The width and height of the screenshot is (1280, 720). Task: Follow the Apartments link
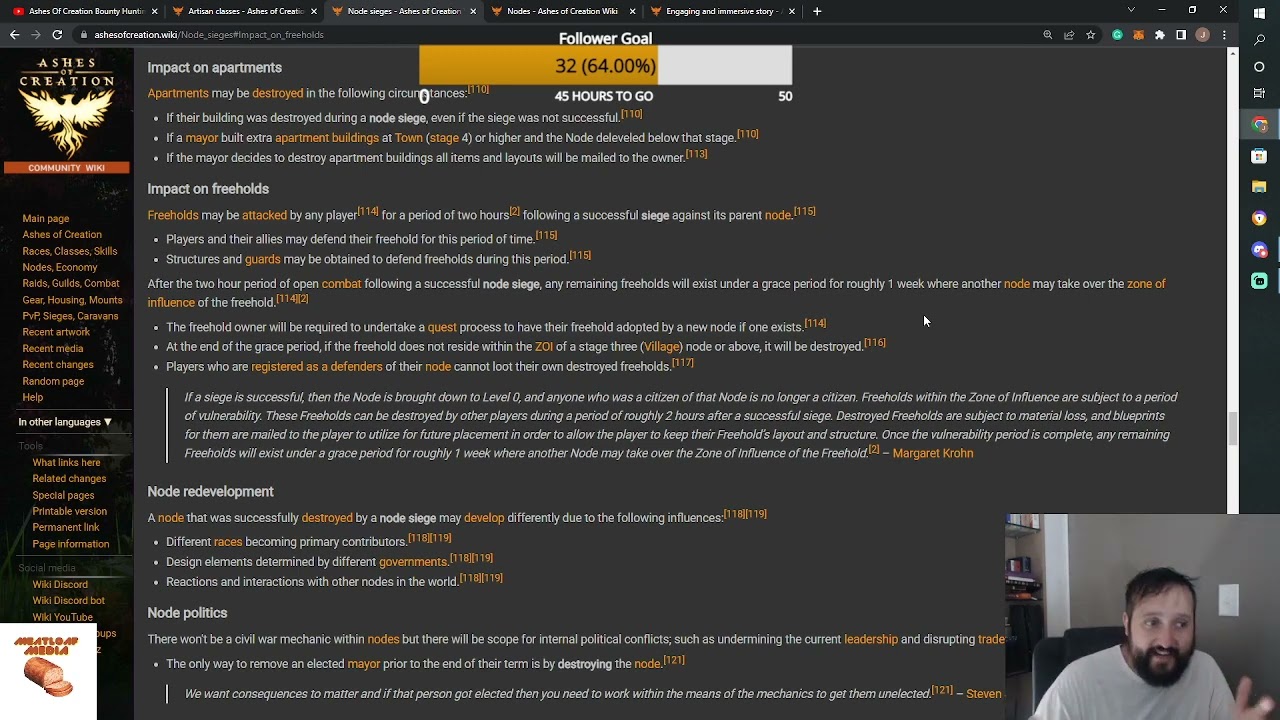(x=178, y=93)
